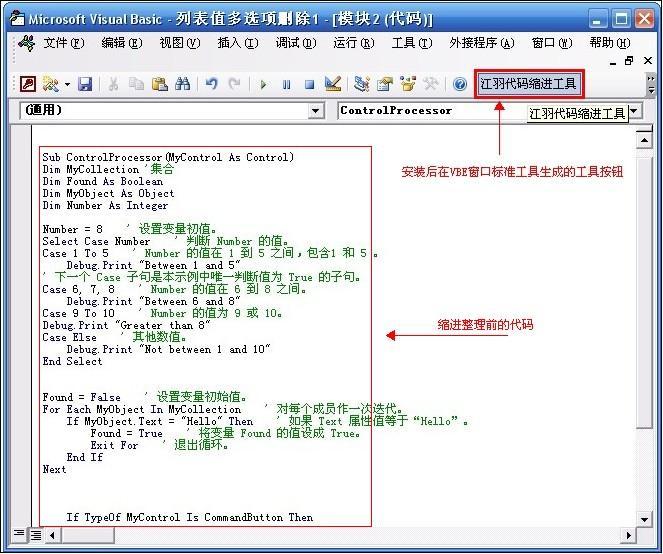The height and width of the screenshot is (554, 663).
Task: Click the vertical scrollbar down arrow
Action: click(644, 519)
